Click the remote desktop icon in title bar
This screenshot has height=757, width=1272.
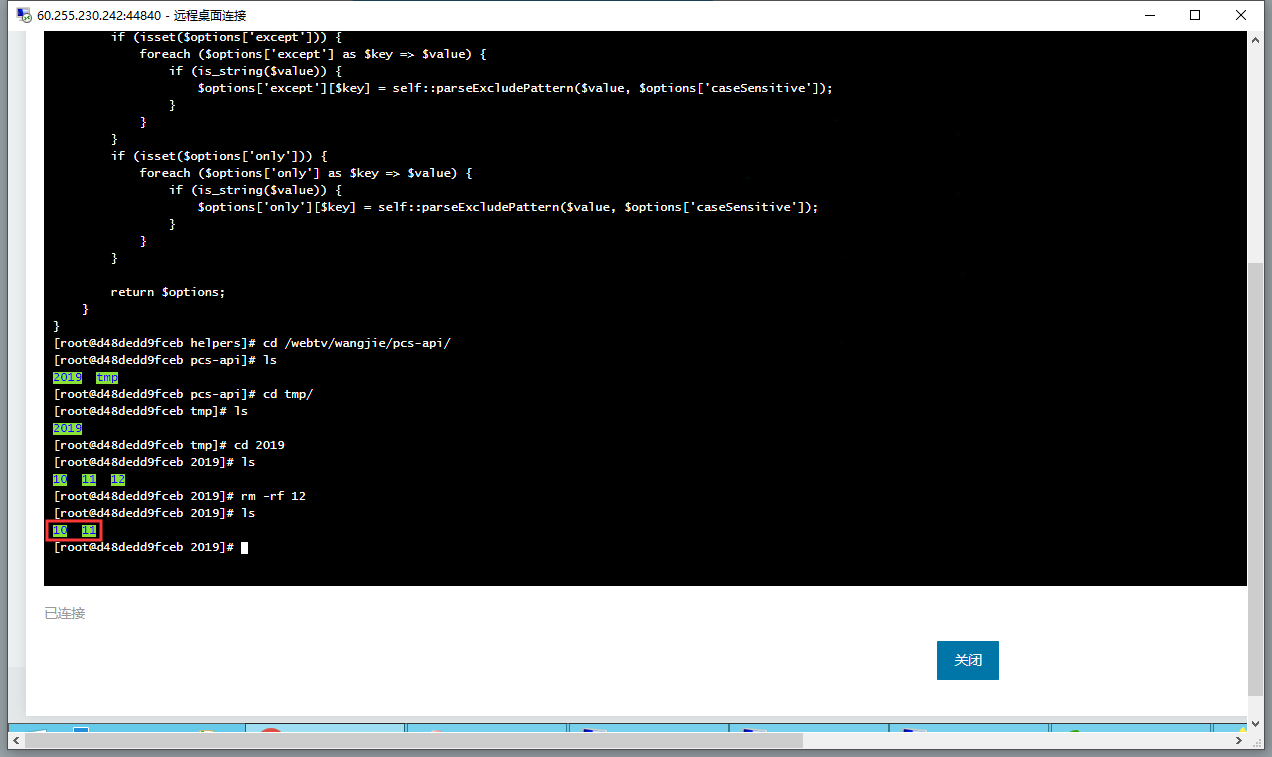[x=23, y=15]
